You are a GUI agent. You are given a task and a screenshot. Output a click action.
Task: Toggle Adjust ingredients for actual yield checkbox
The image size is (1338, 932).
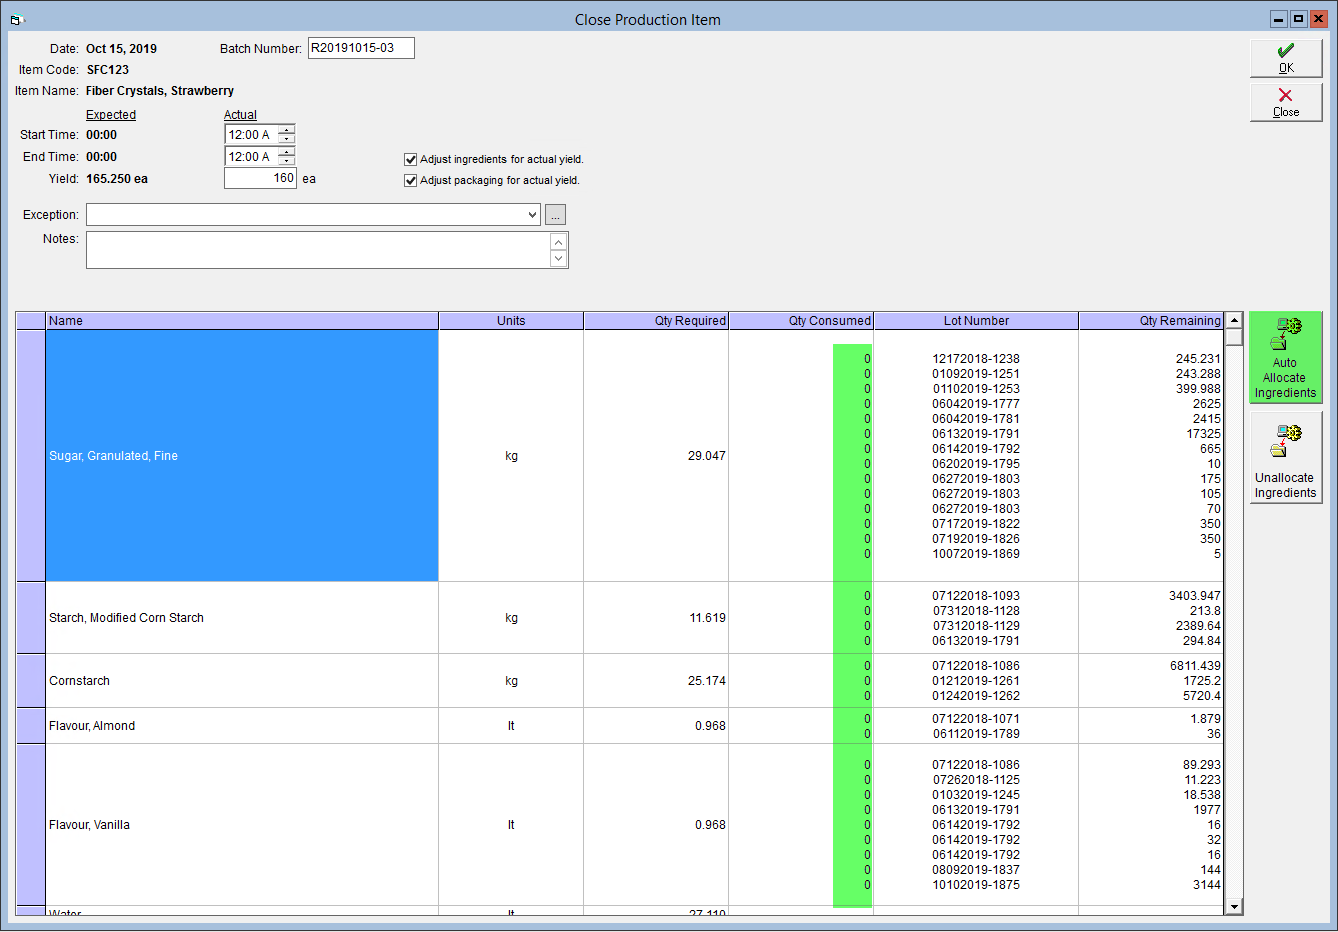point(410,159)
